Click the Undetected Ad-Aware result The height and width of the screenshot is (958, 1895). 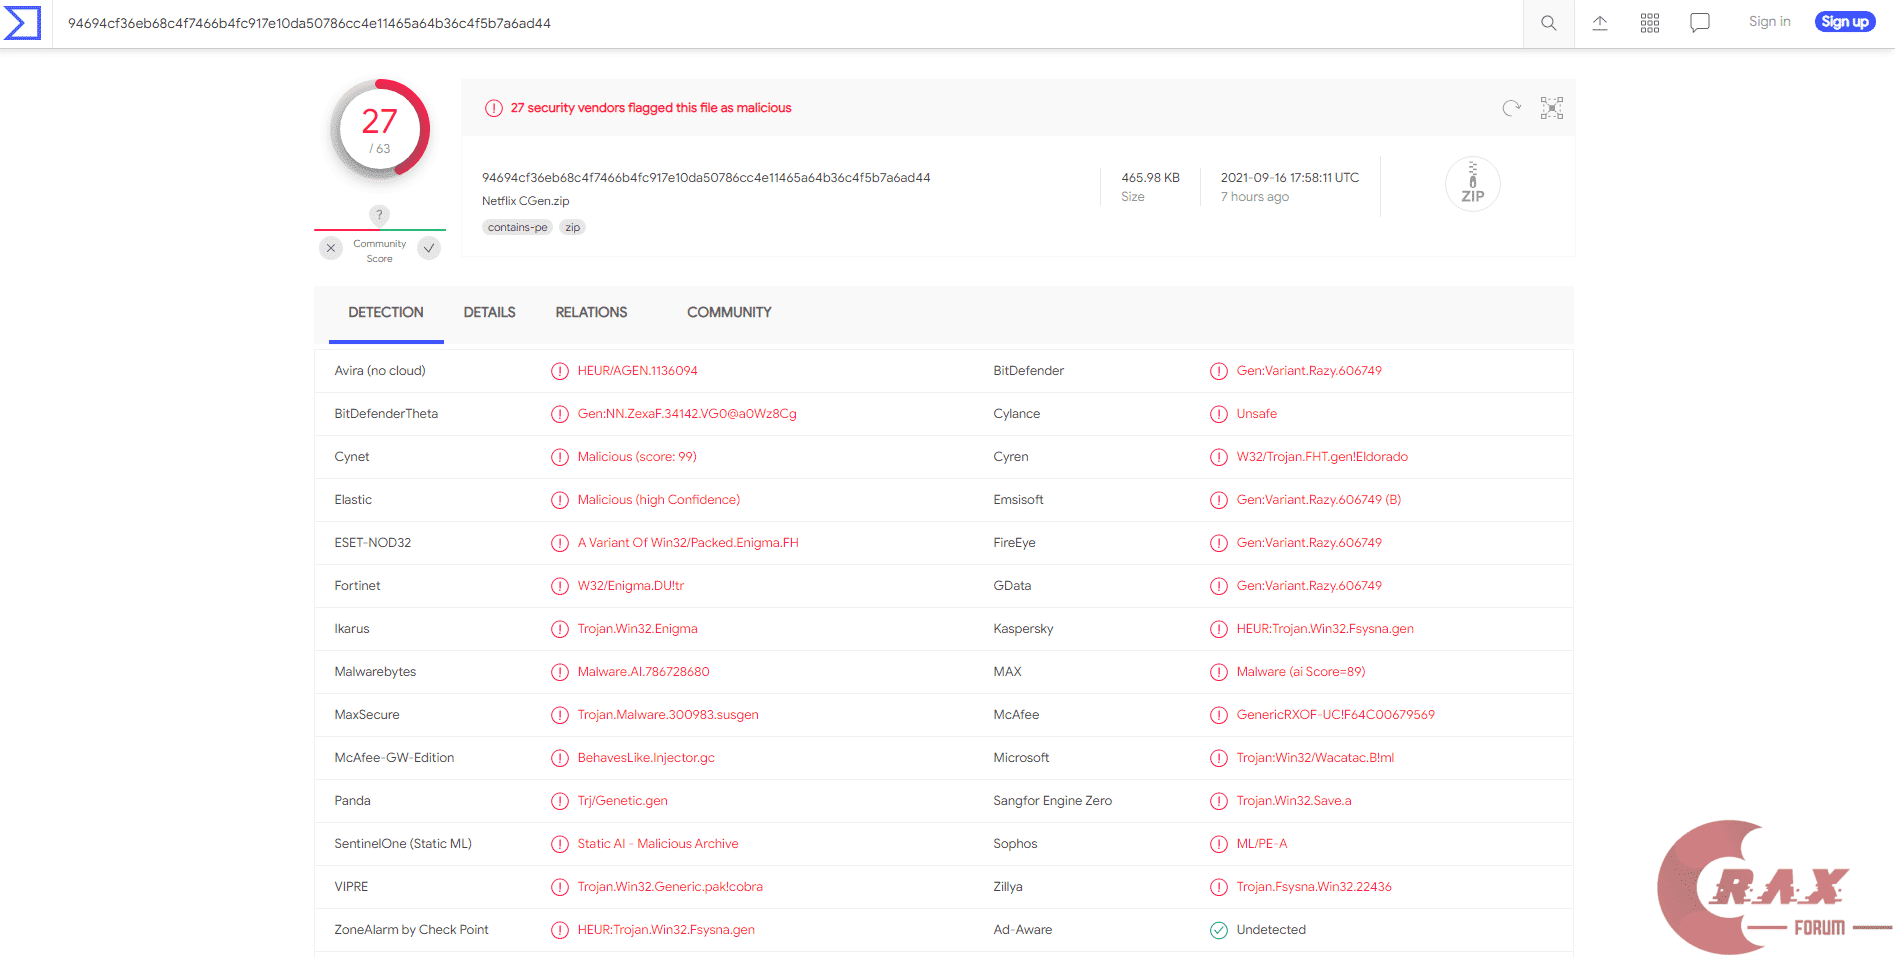1271,930
